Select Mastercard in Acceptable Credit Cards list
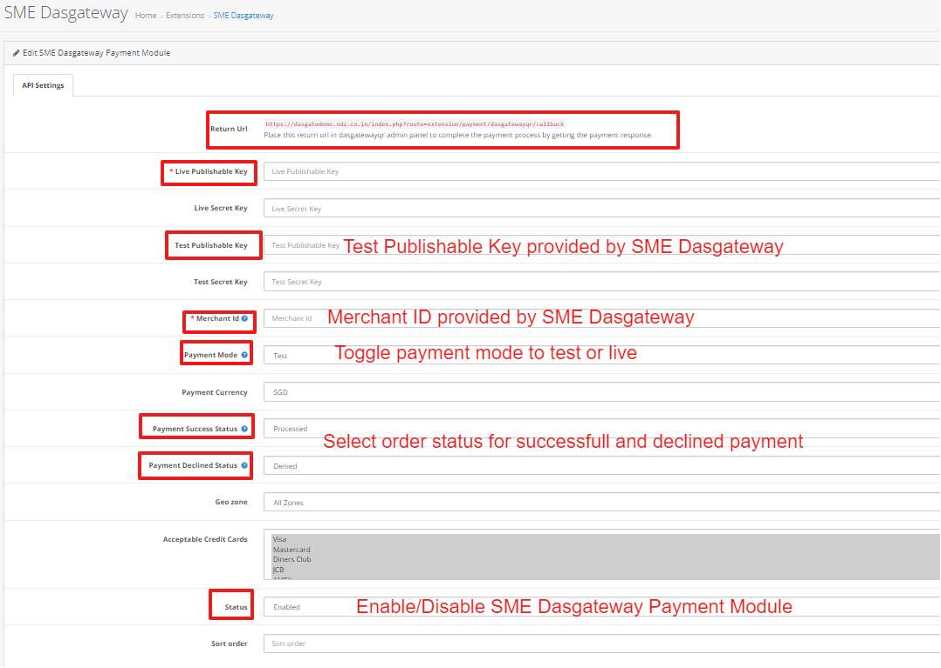This screenshot has width=941, height=668. [605, 550]
